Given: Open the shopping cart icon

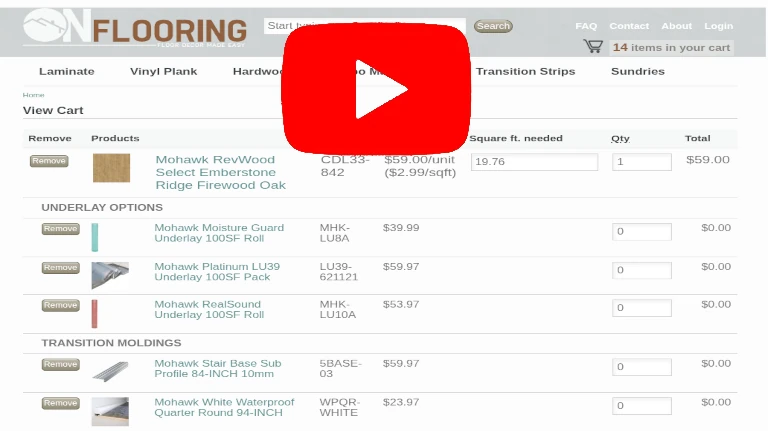Looking at the screenshot, I should click(x=593, y=46).
